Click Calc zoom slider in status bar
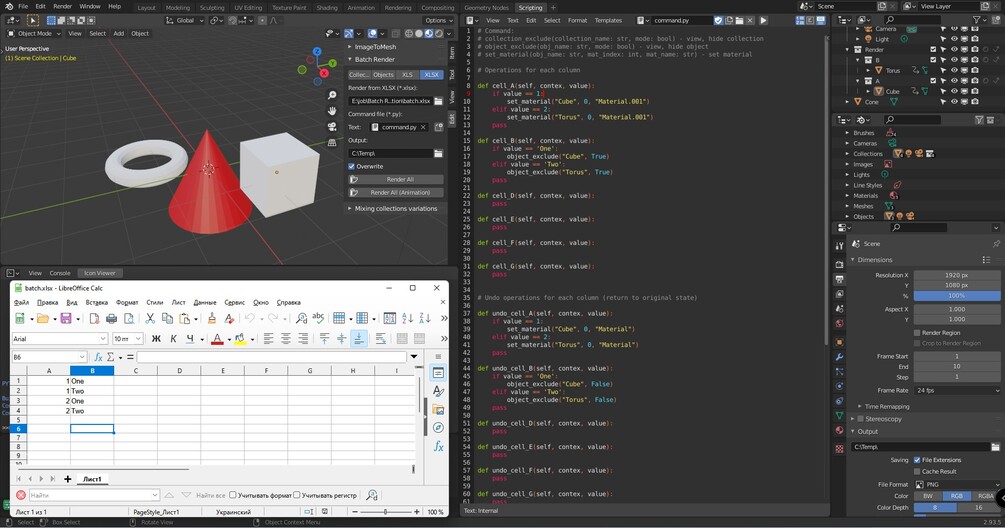Image resolution: width=1005 pixels, height=528 pixels. click(385, 512)
